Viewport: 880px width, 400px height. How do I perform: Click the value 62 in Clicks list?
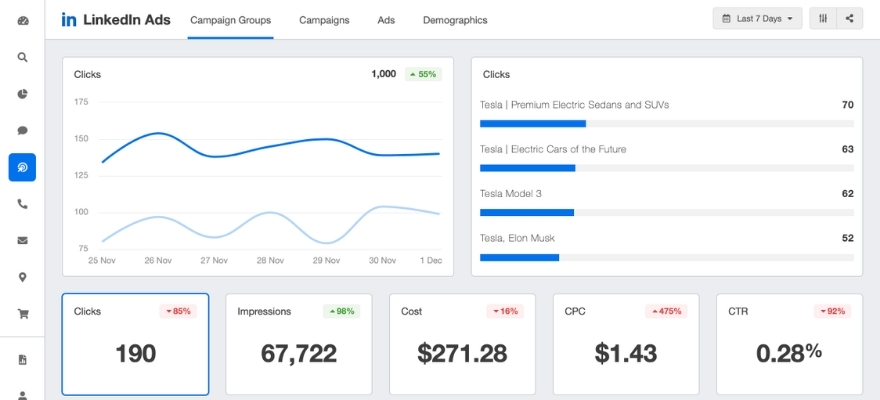click(x=847, y=194)
